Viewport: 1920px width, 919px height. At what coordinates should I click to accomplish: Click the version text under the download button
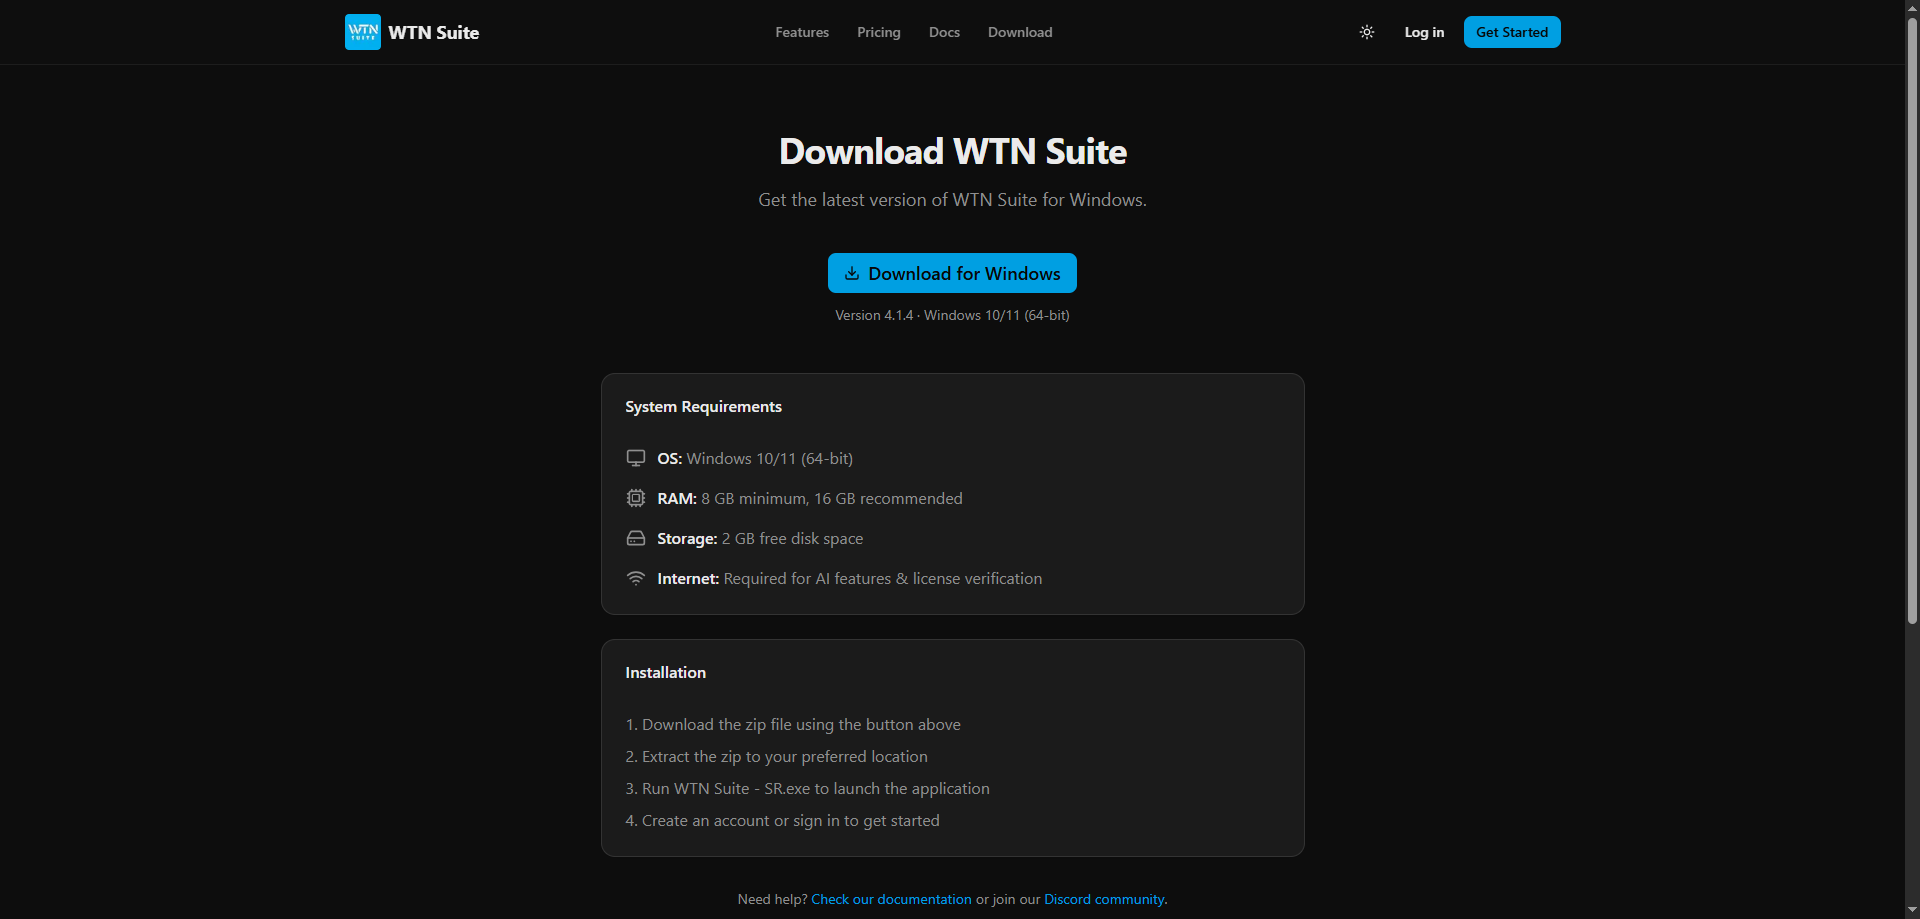click(952, 315)
